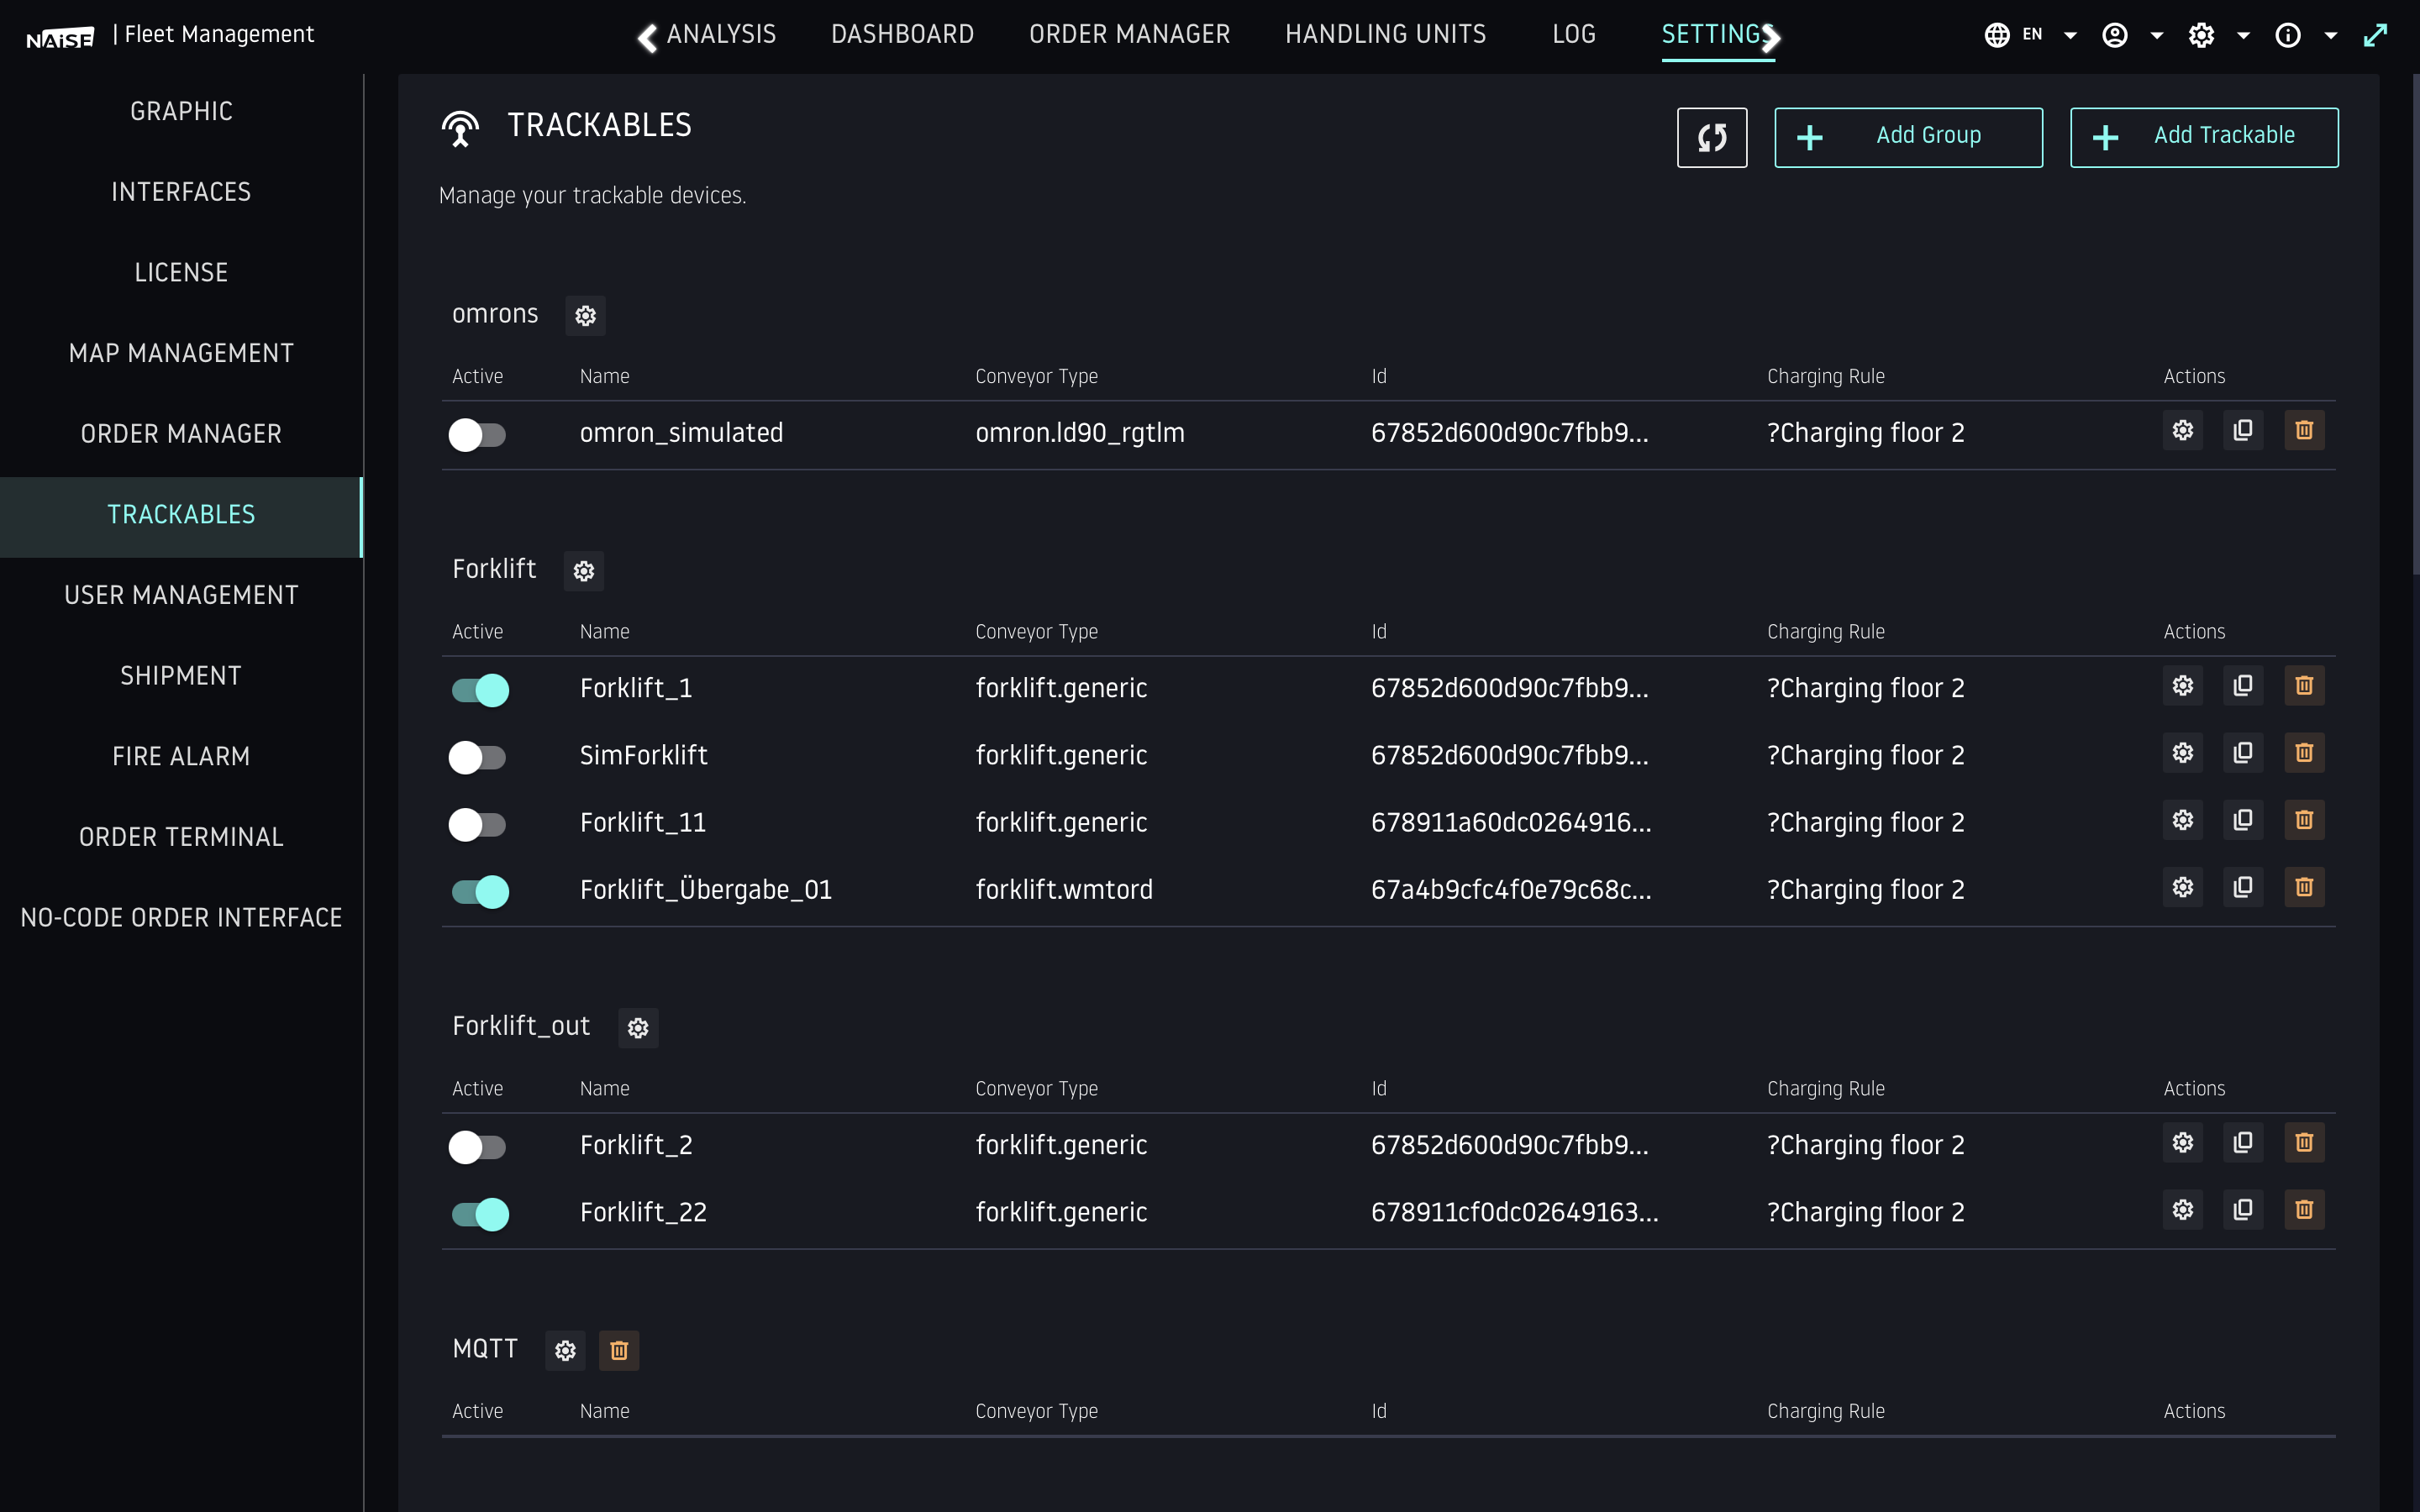
Task: Open settings gear for omrons group
Action: (x=585, y=316)
